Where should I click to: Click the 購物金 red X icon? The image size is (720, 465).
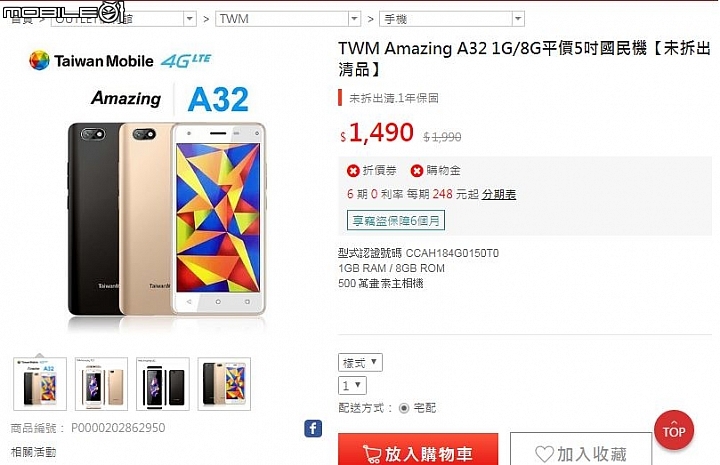coord(416,171)
